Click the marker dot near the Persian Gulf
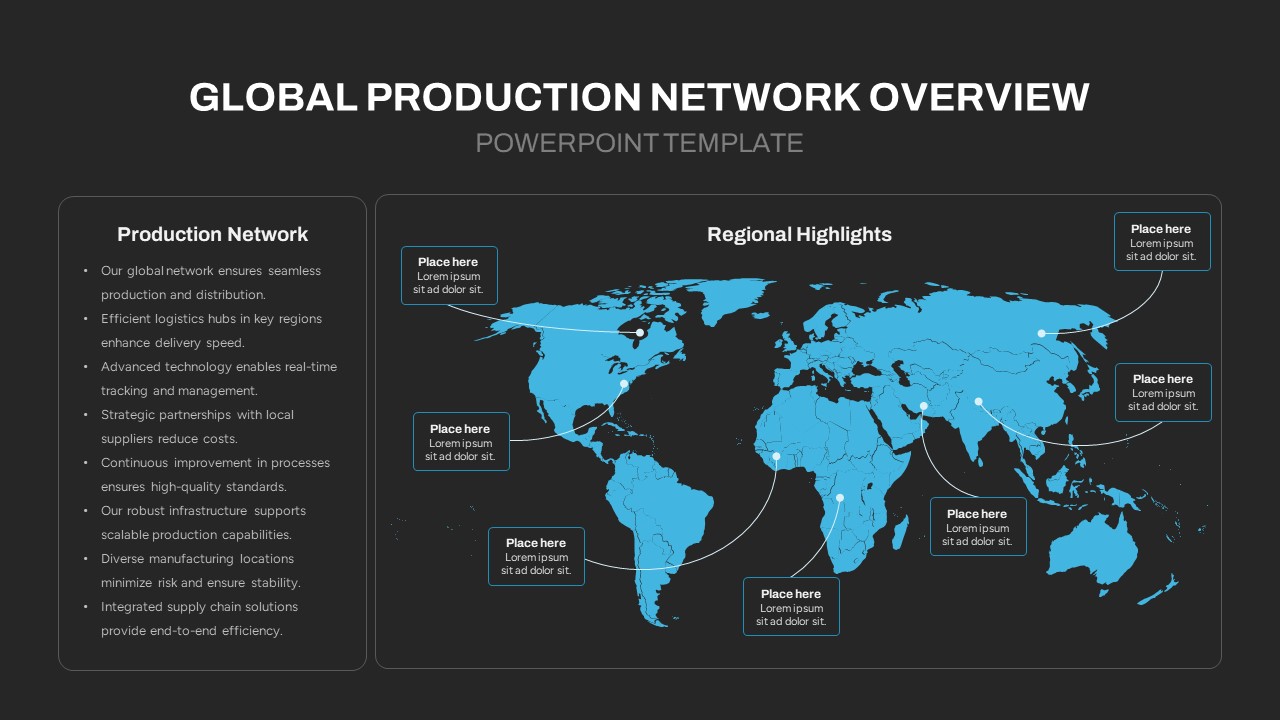 [924, 406]
